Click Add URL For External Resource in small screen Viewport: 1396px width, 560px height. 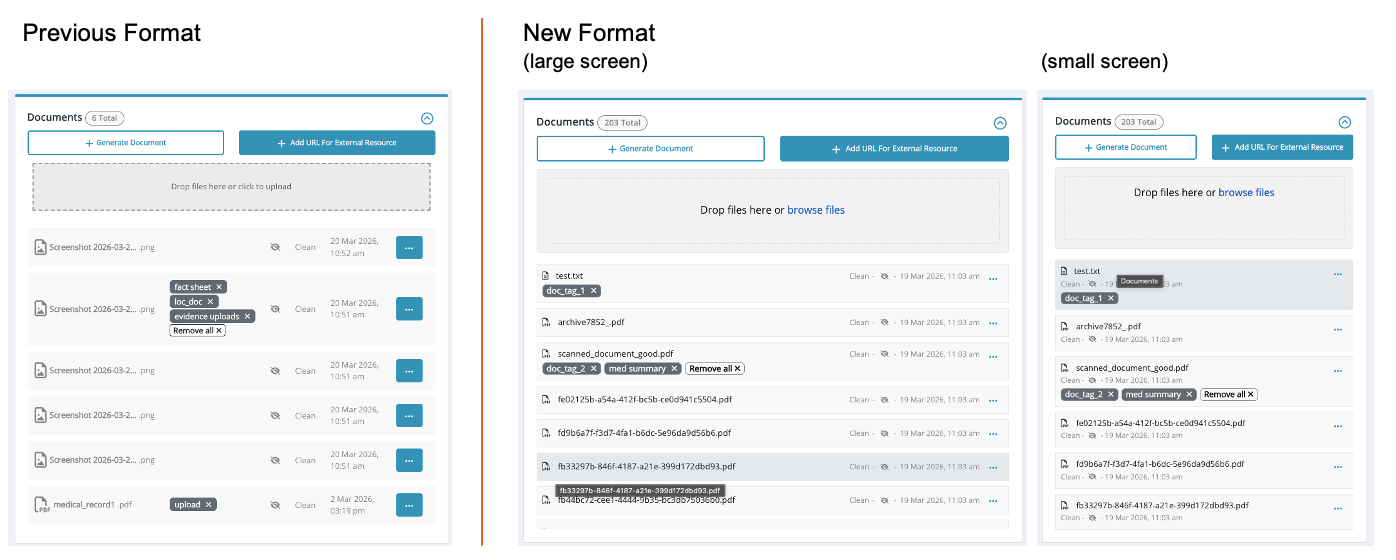click(x=1283, y=147)
